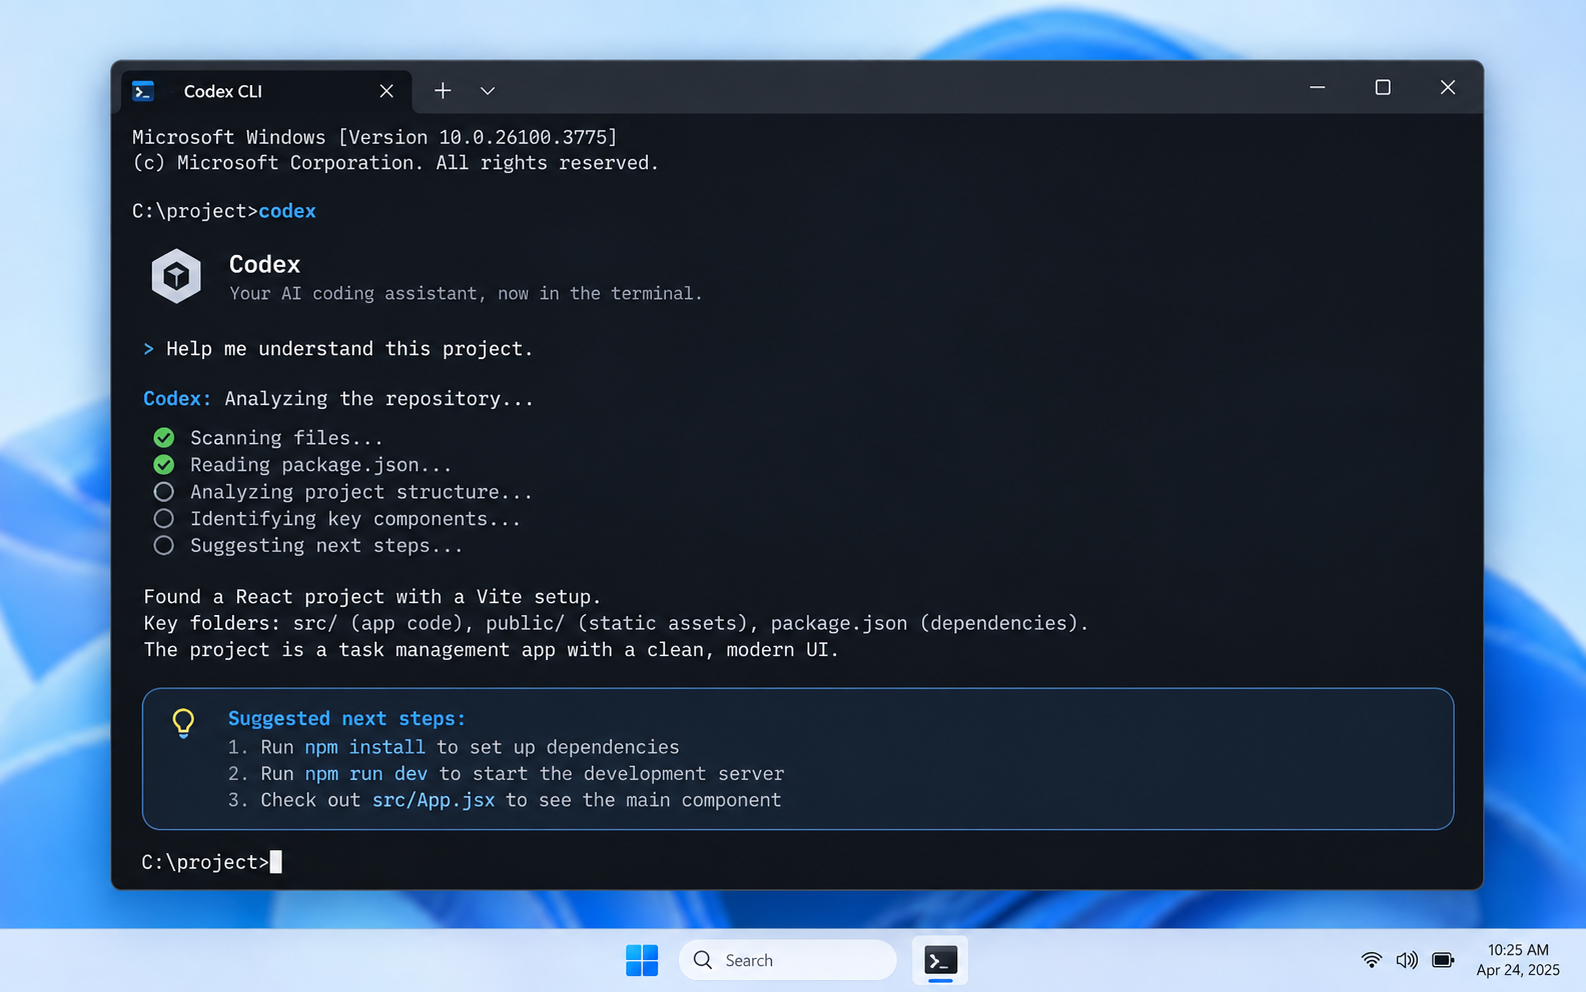
Task: Click the taskbar Search box
Action: (788, 960)
